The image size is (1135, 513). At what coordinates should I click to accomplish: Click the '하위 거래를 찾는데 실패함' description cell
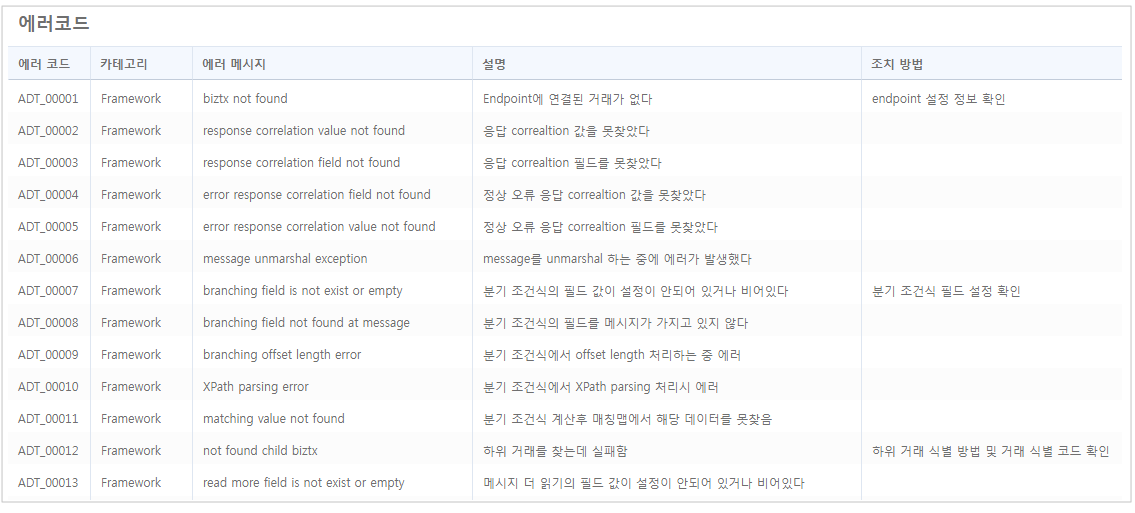click(x=555, y=451)
